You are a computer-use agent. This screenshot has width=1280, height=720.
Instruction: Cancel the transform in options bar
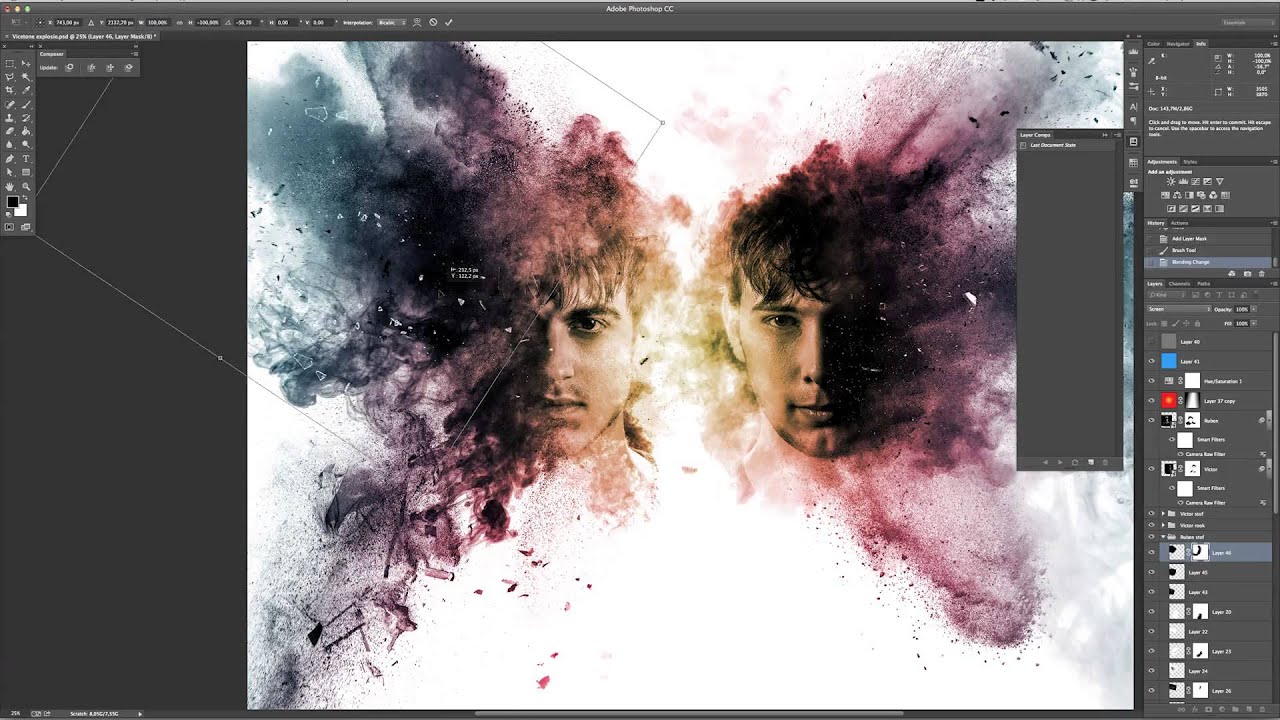coord(433,22)
